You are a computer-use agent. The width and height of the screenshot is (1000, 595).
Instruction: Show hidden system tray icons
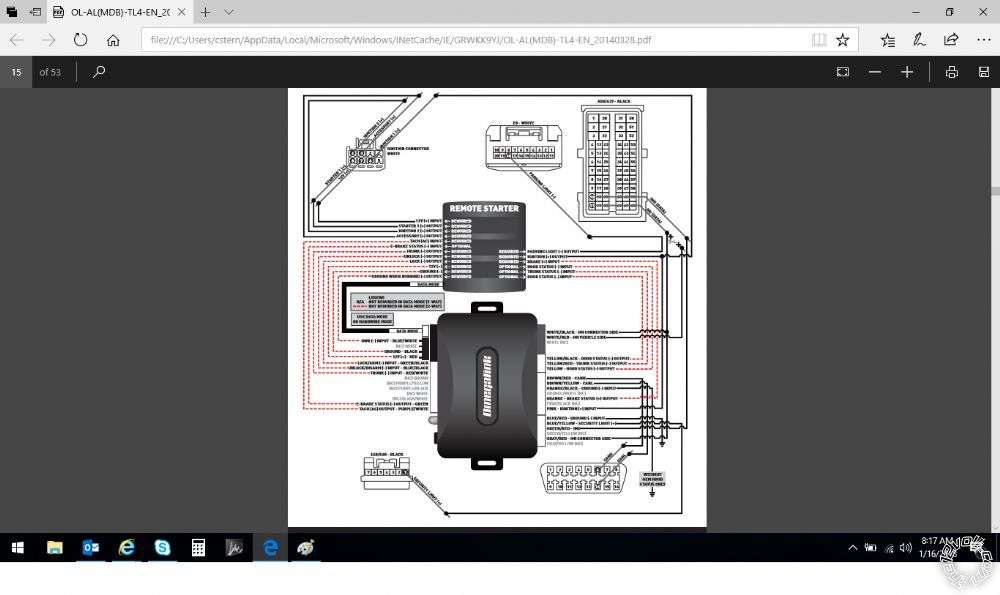[x=852, y=547]
